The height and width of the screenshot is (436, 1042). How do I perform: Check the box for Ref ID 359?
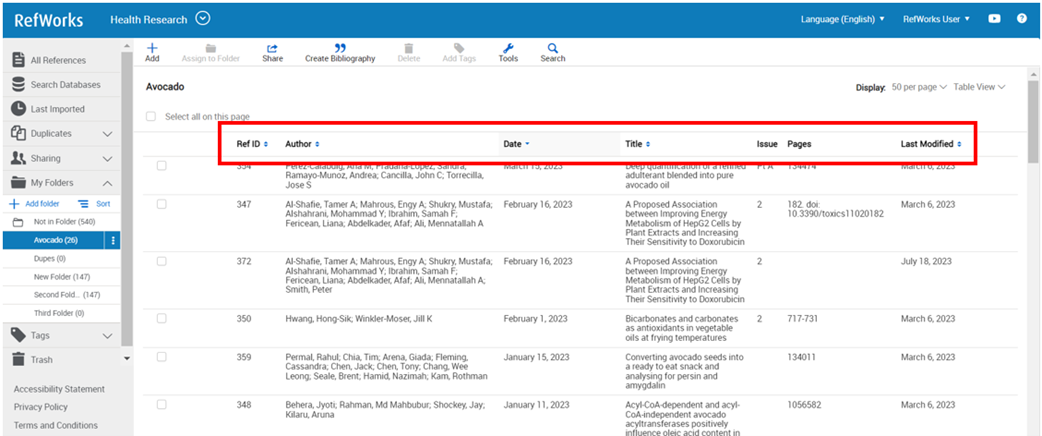coord(161,357)
